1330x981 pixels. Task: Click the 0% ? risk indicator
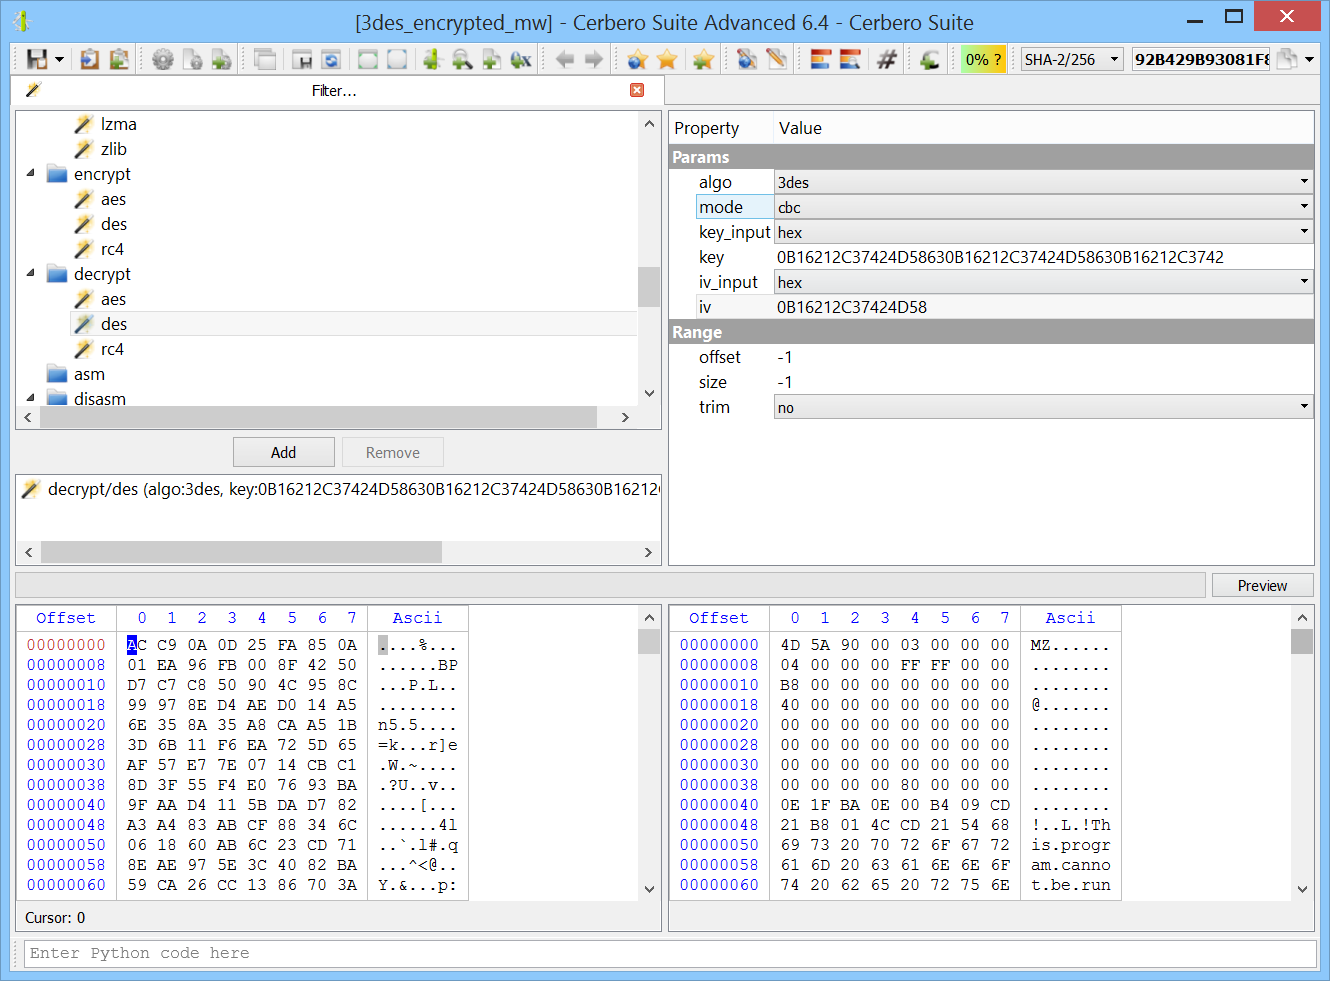pyautogui.click(x=983, y=59)
